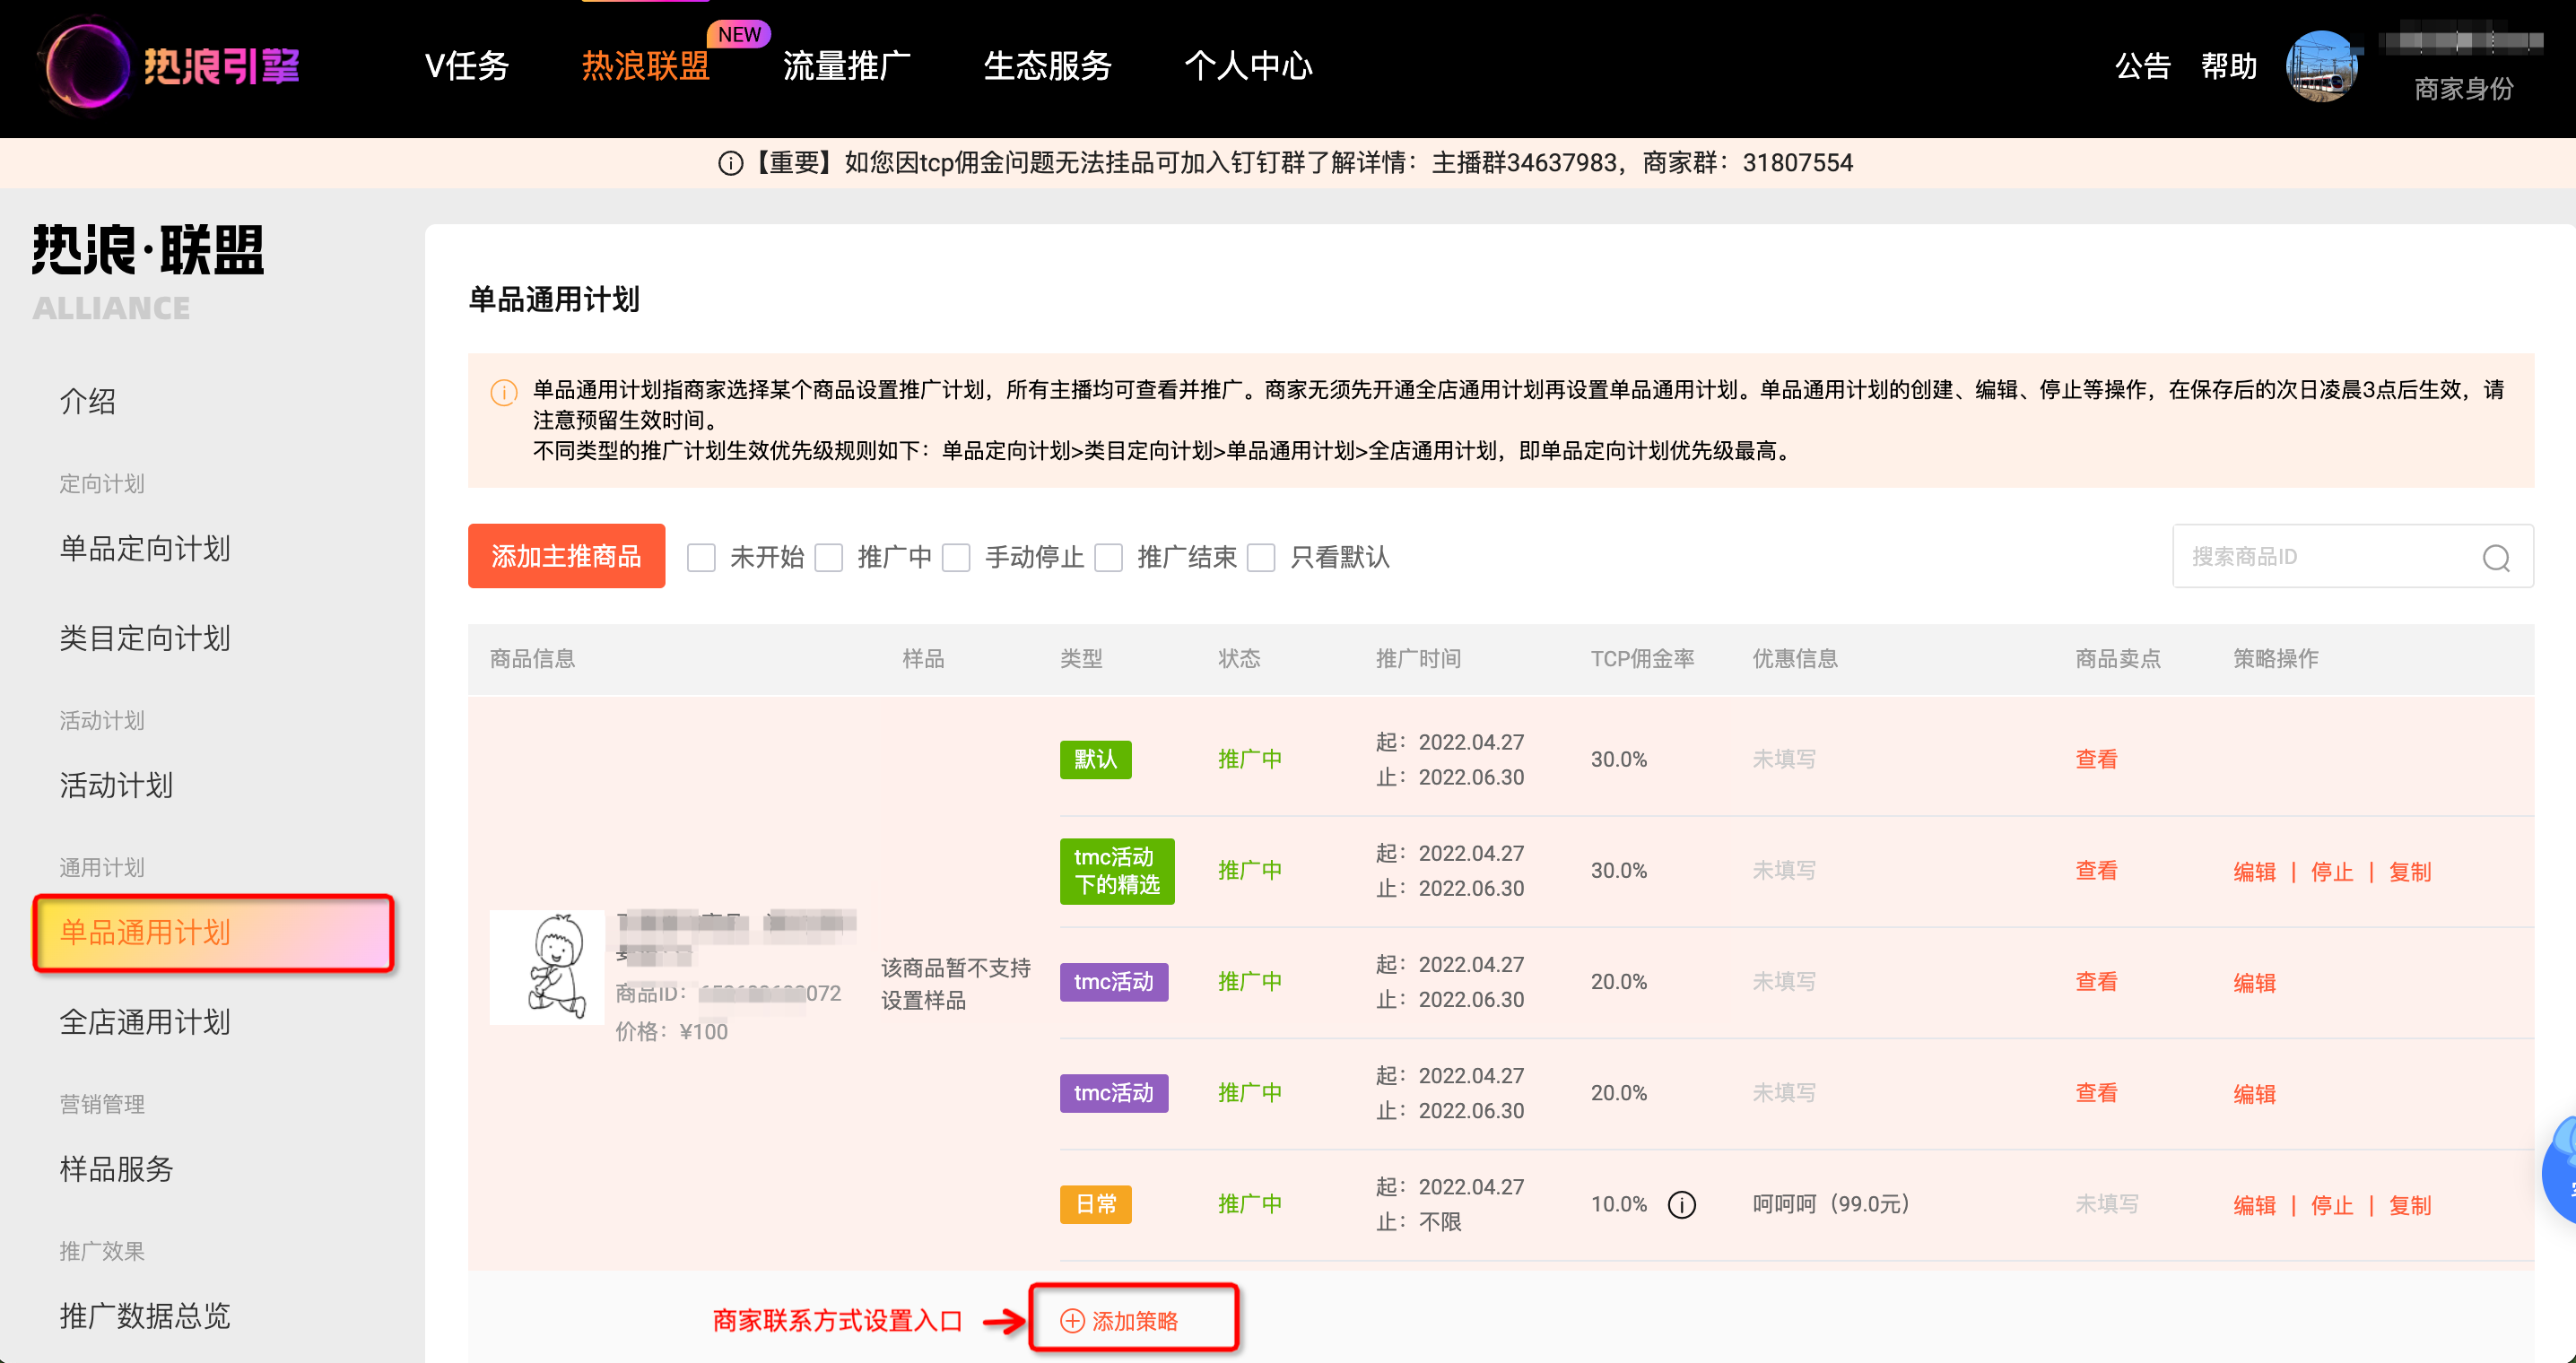
Task: Click 商家身份 label in header
Action: tap(2463, 89)
